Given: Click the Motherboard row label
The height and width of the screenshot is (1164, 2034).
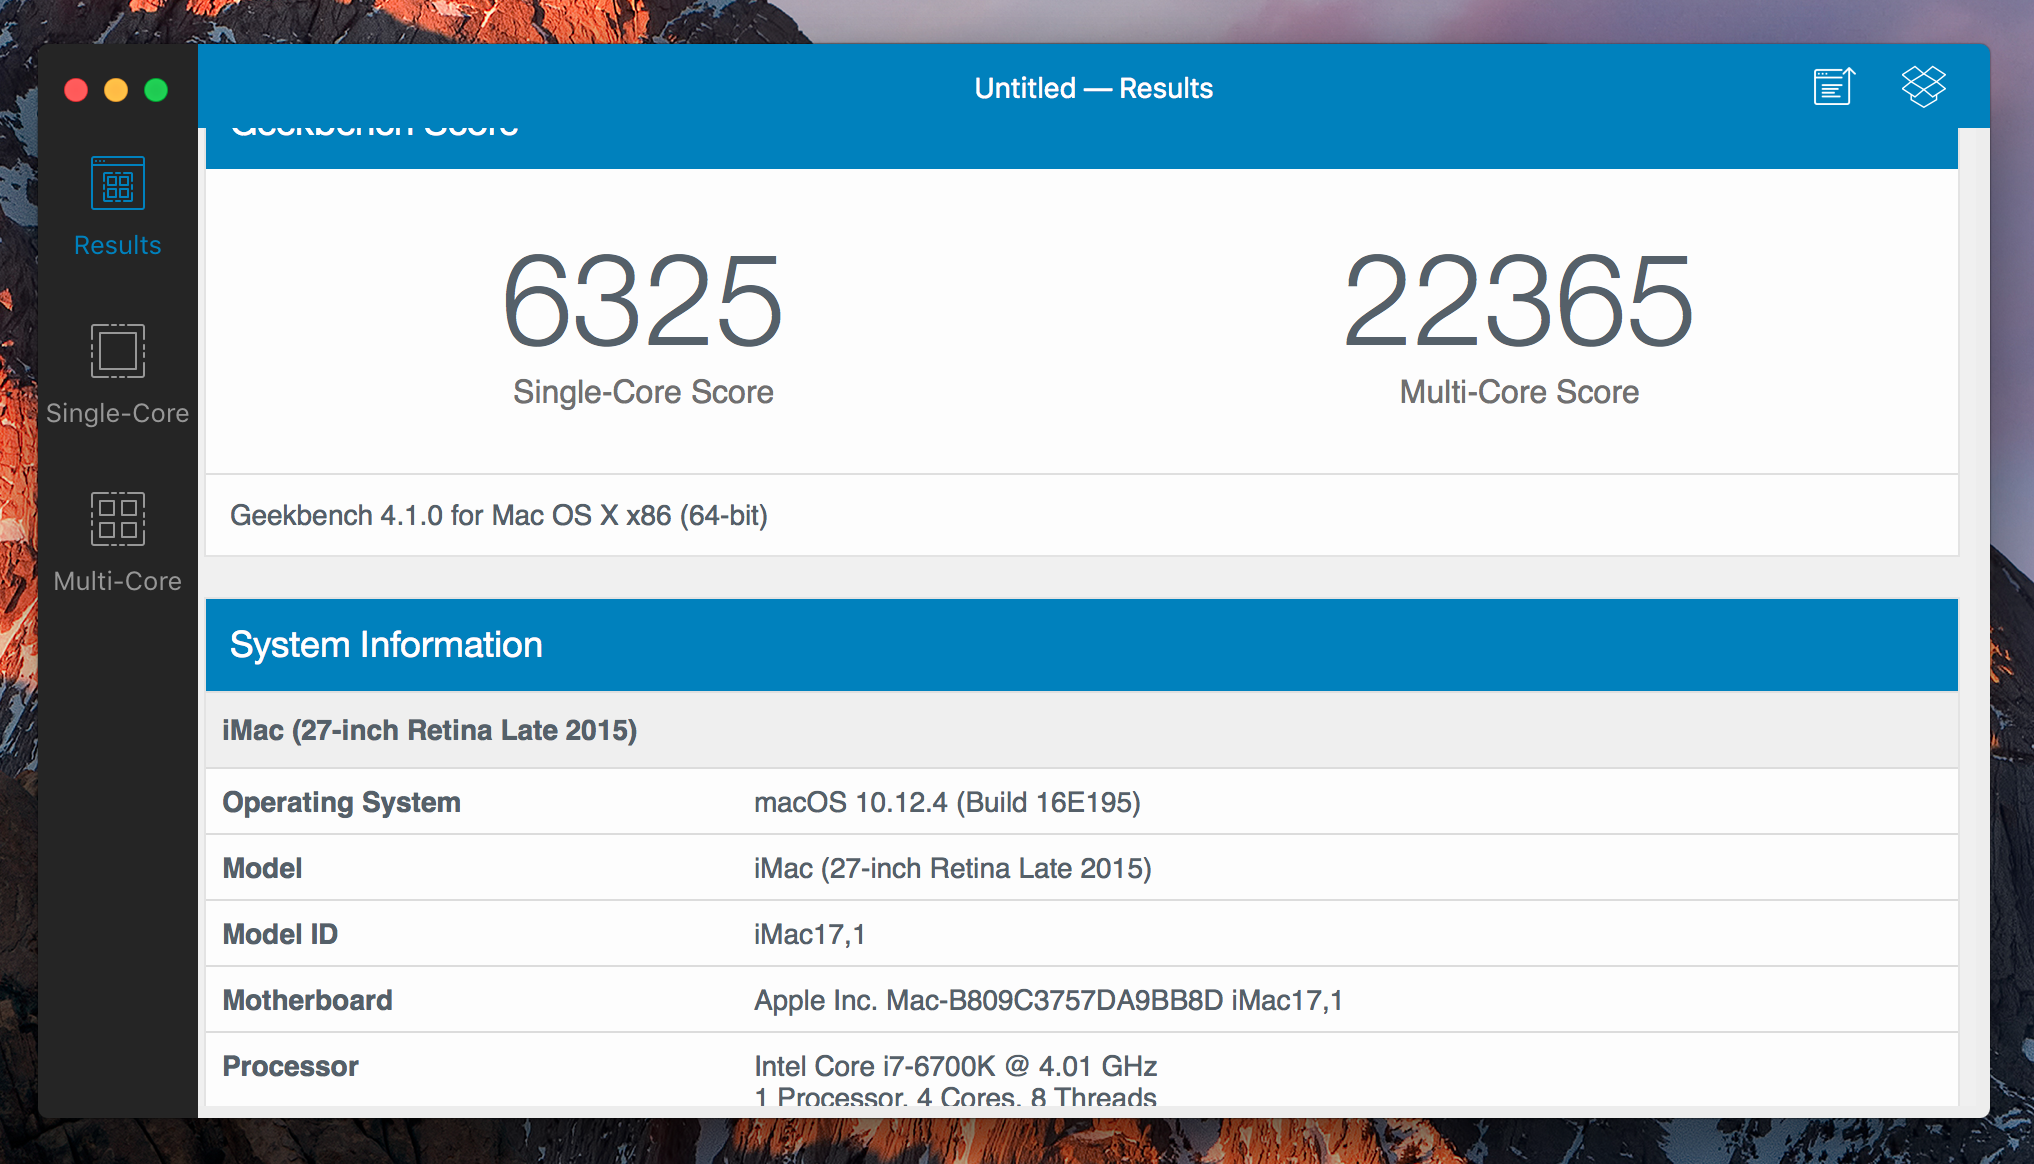Looking at the screenshot, I should (307, 1000).
